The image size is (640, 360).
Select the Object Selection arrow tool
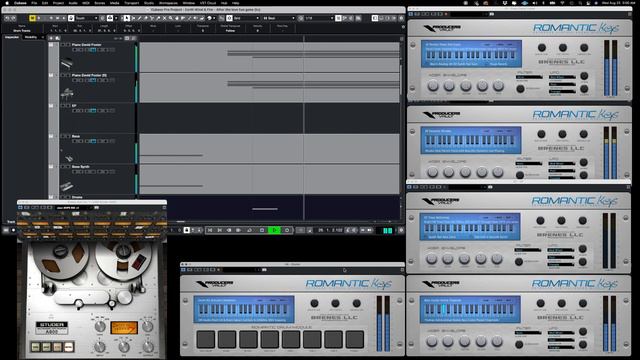(127, 18)
